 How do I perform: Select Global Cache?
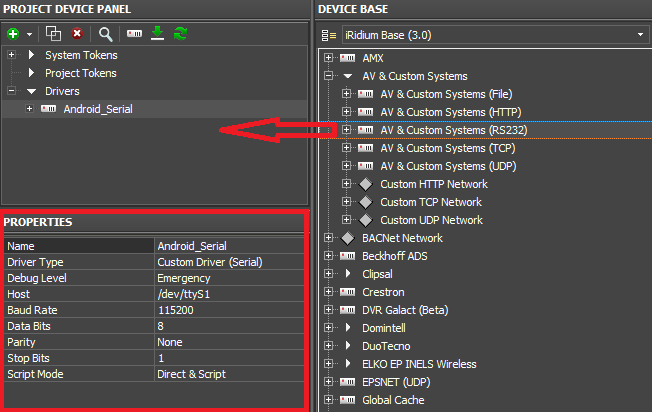point(393,400)
